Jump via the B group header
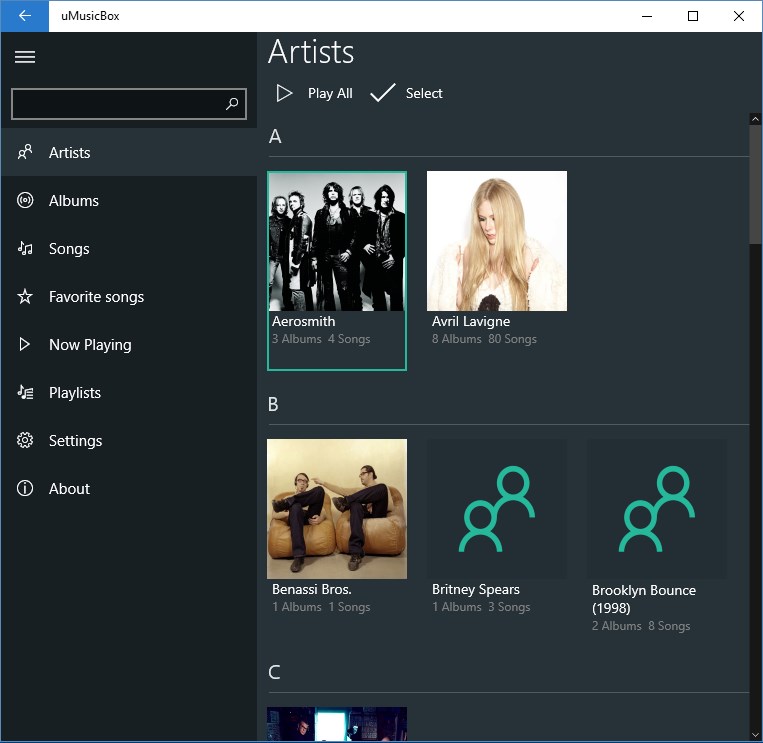 tap(273, 404)
